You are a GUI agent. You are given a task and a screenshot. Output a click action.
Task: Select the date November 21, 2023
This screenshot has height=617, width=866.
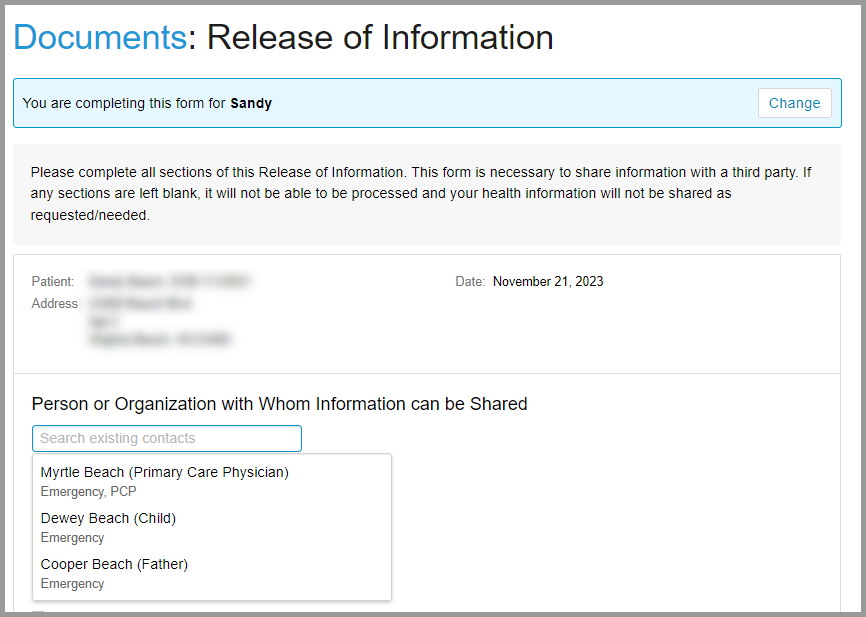pyautogui.click(x=547, y=281)
